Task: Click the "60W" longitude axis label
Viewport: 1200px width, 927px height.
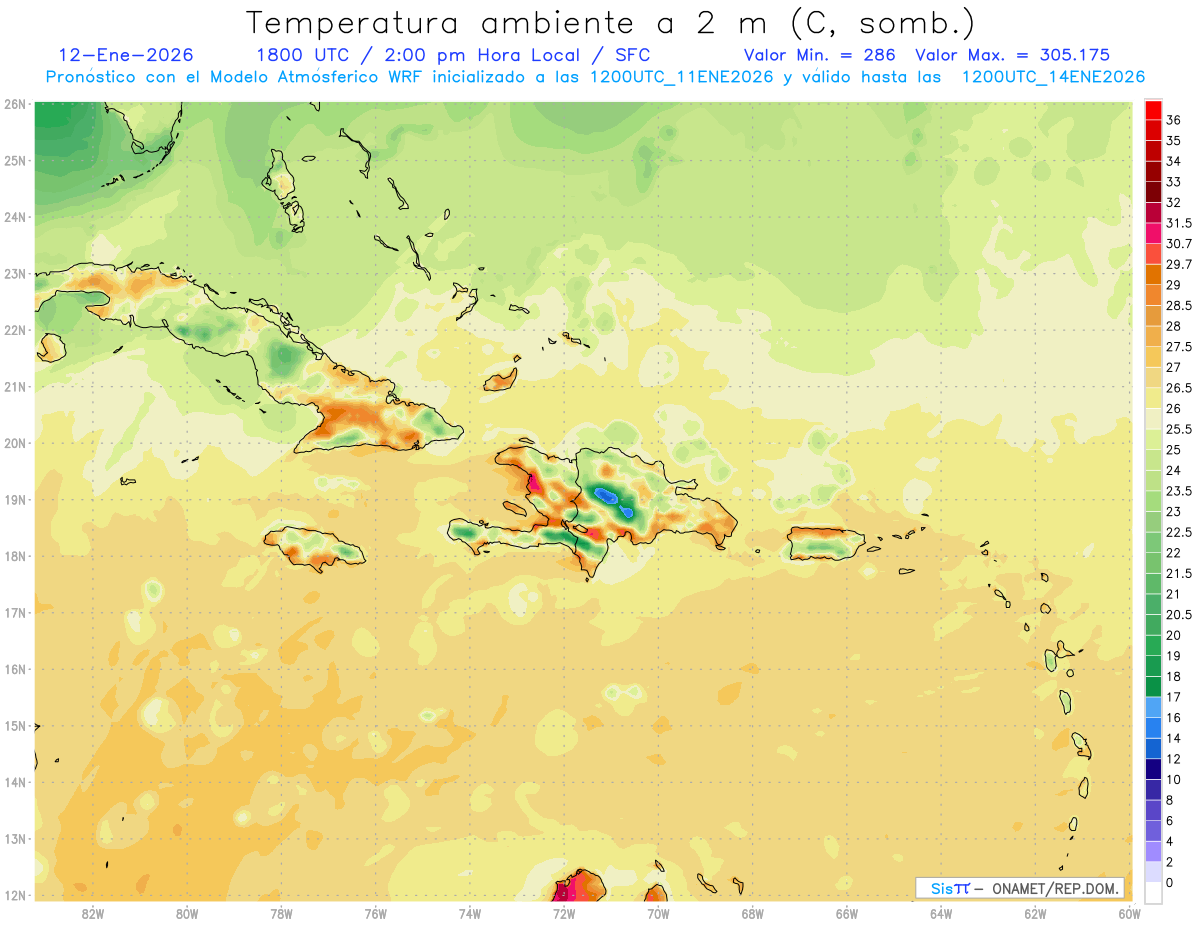Action: point(1128,913)
